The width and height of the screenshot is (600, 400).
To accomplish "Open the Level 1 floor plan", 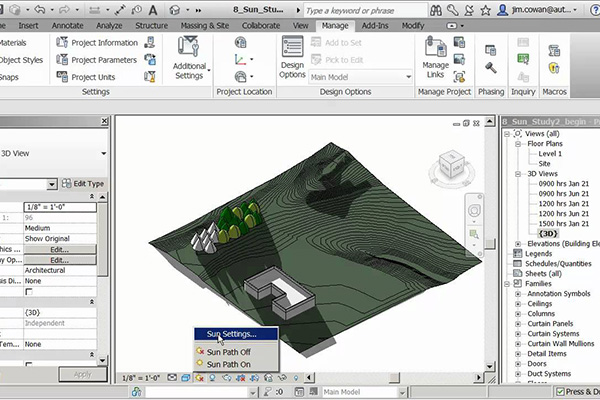I will click(x=550, y=153).
